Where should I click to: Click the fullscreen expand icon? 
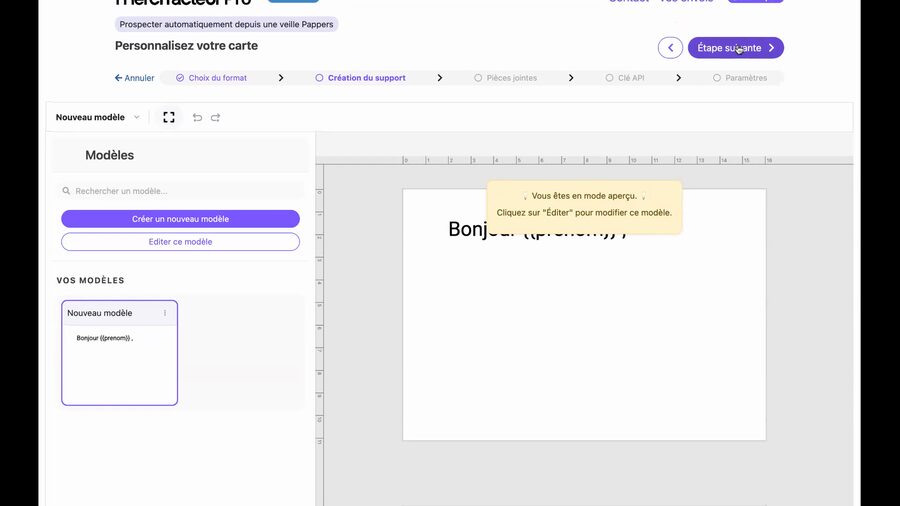click(169, 117)
